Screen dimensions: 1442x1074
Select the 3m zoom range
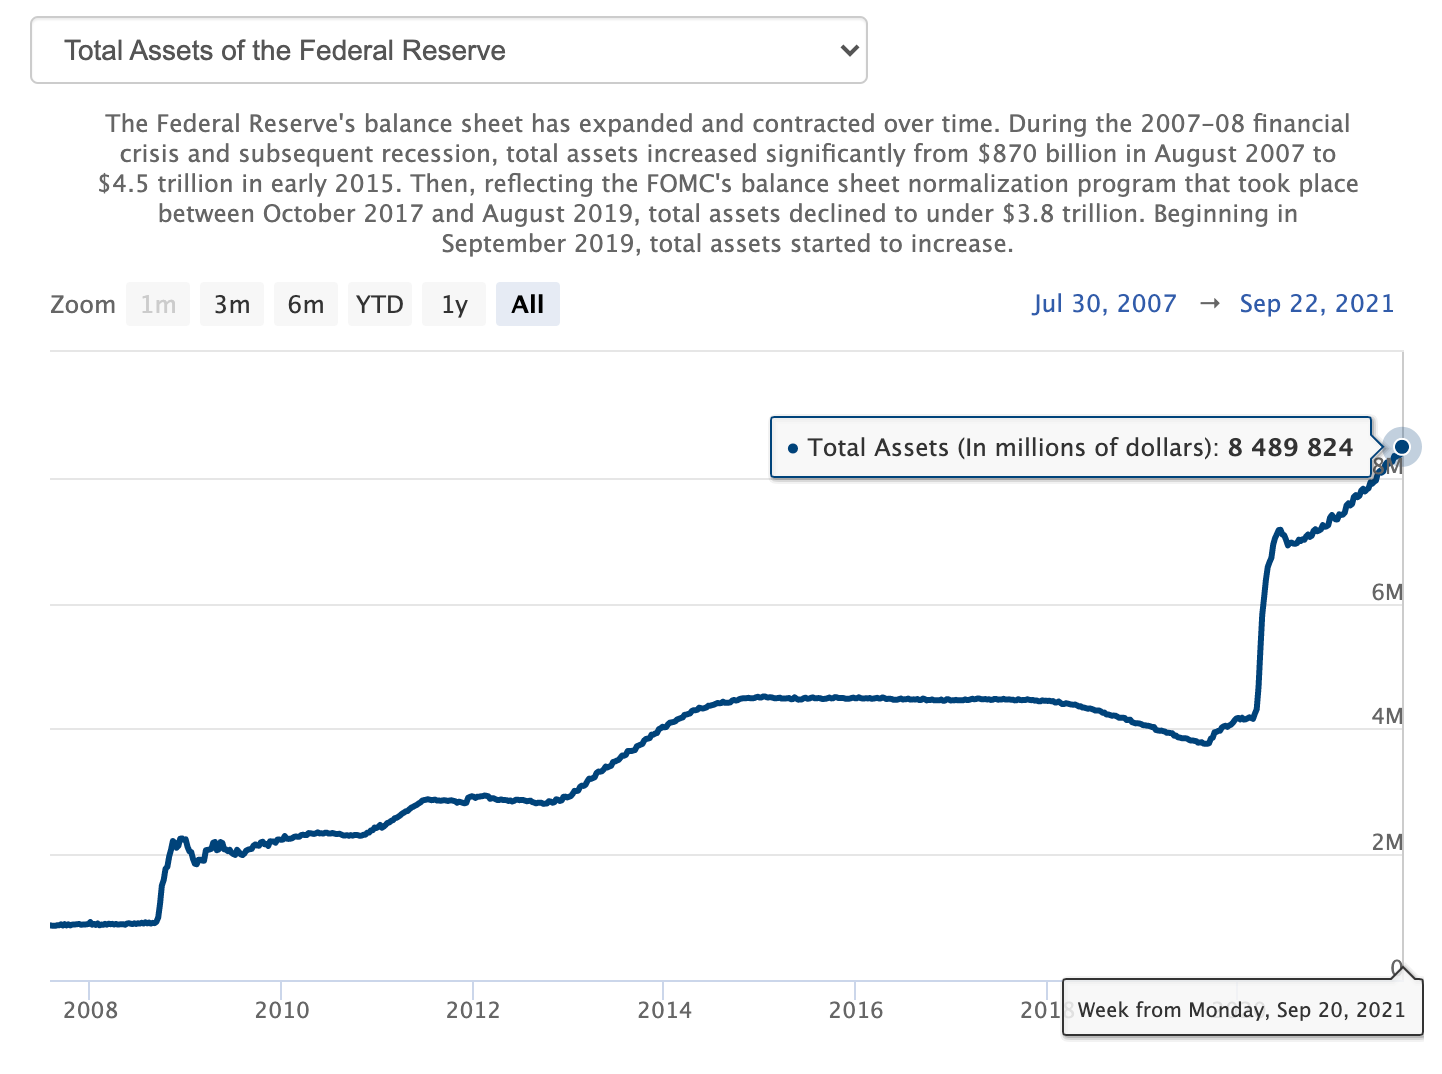(232, 304)
